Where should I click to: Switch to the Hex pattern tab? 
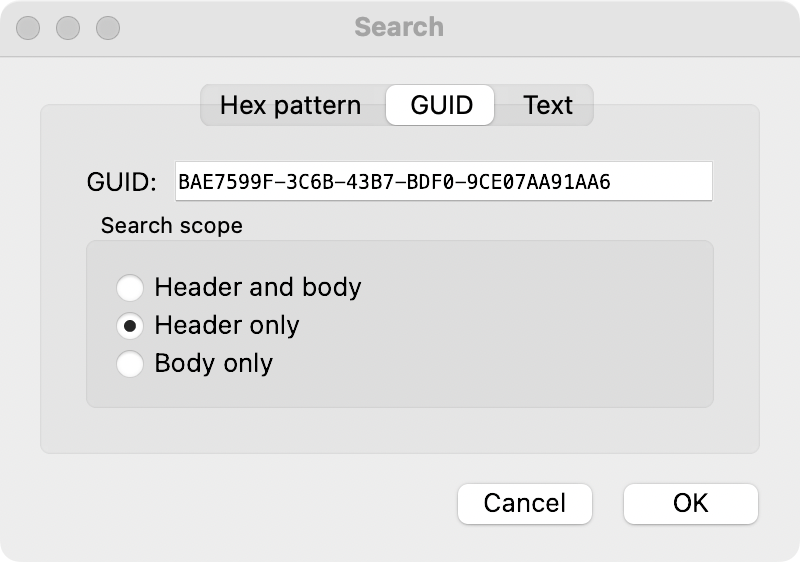coord(290,105)
